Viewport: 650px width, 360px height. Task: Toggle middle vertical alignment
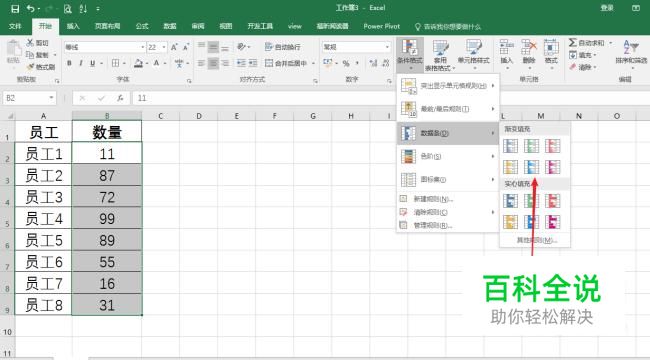tap(213, 47)
